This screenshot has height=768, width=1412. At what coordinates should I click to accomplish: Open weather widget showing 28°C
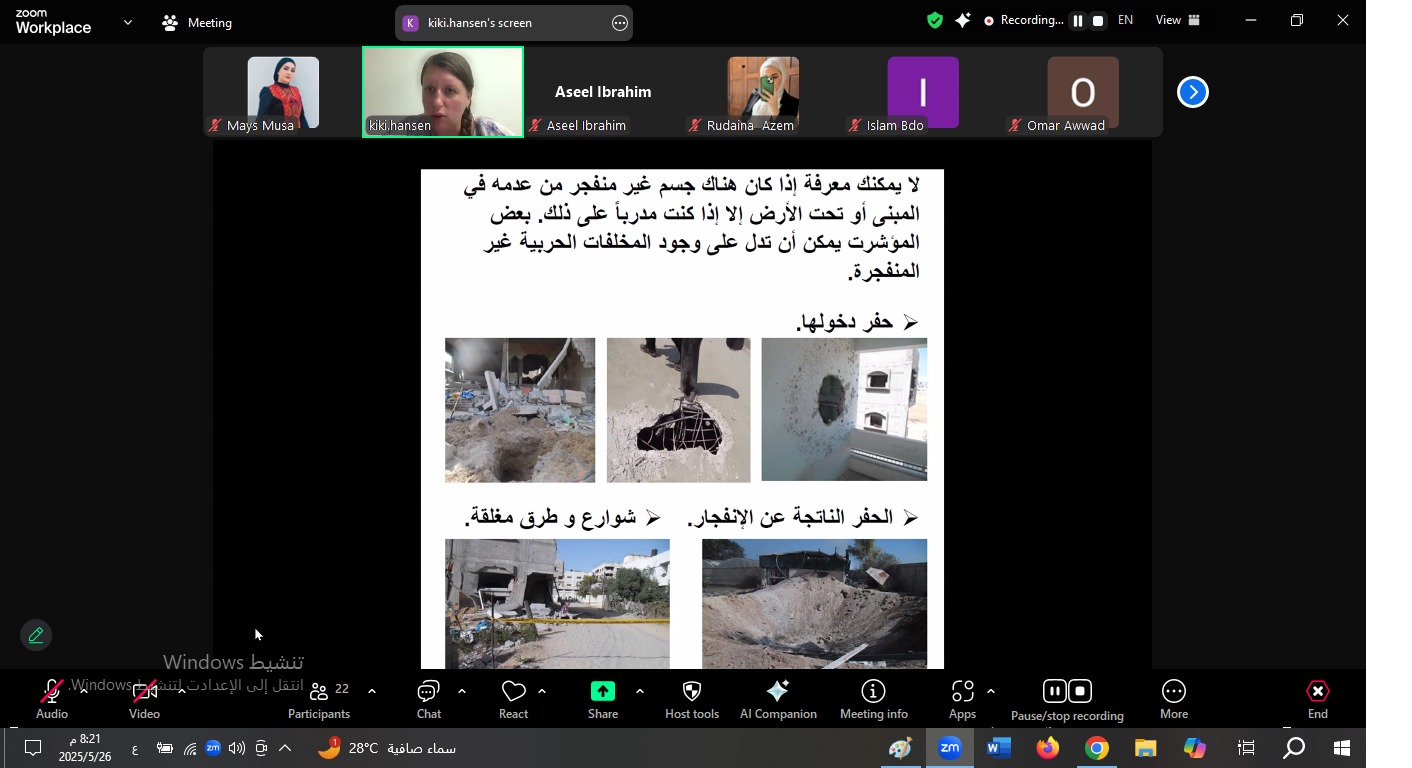[387, 748]
